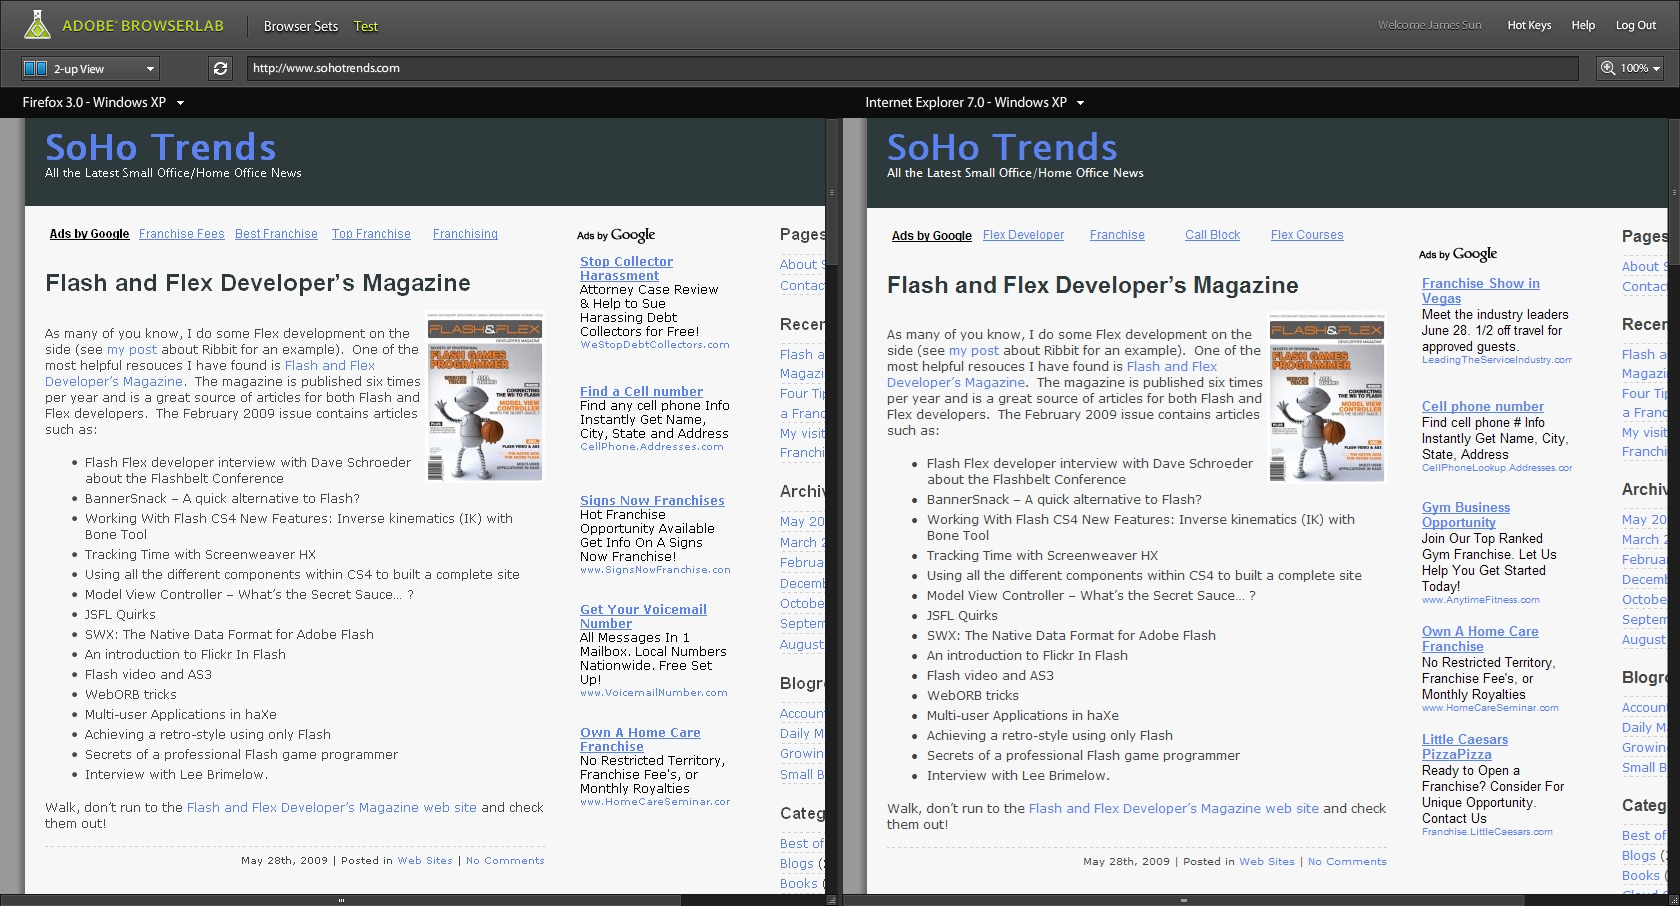Click Web Sites category link in IE pane
The height and width of the screenshot is (906, 1680).
[x=1267, y=861]
